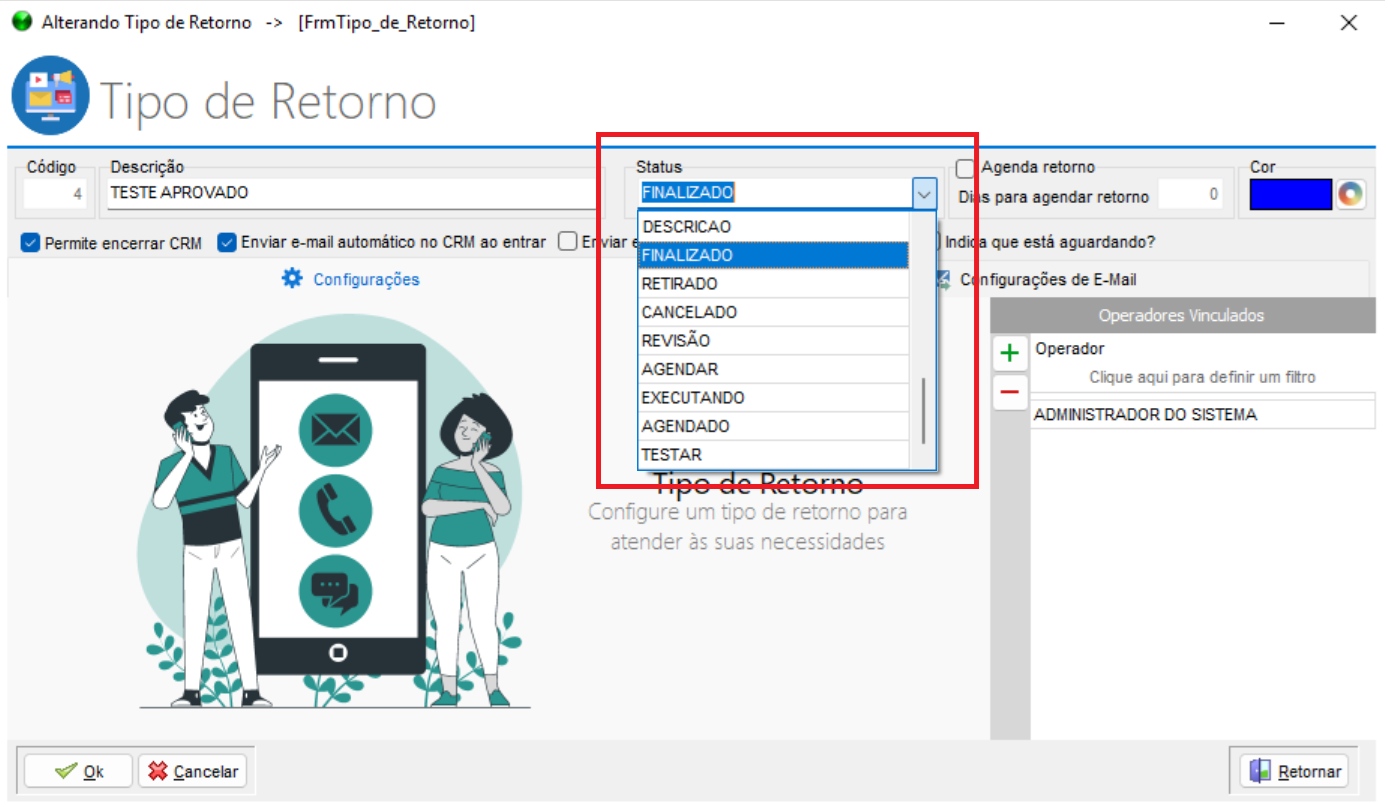1388x807 pixels.
Task: Collapse the Status dropdown arrow
Action: 924,193
